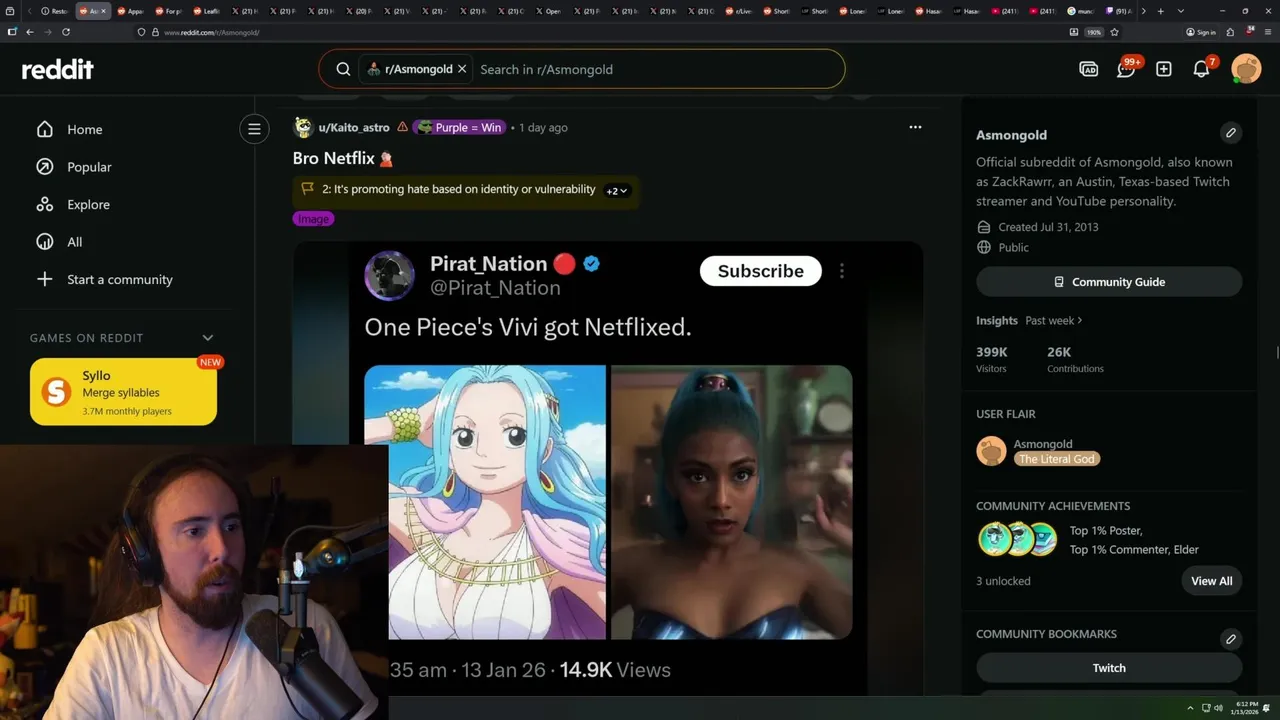Click the taskbar volume icon
The width and height of the screenshot is (1280, 720).
[1218, 708]
